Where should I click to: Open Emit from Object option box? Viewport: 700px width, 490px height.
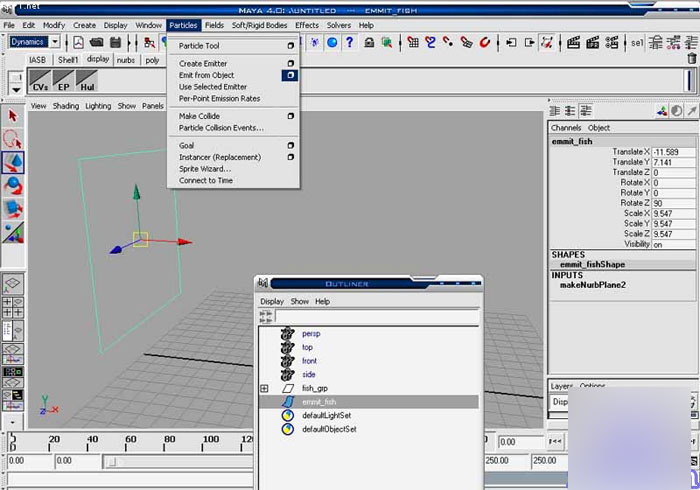290,75
